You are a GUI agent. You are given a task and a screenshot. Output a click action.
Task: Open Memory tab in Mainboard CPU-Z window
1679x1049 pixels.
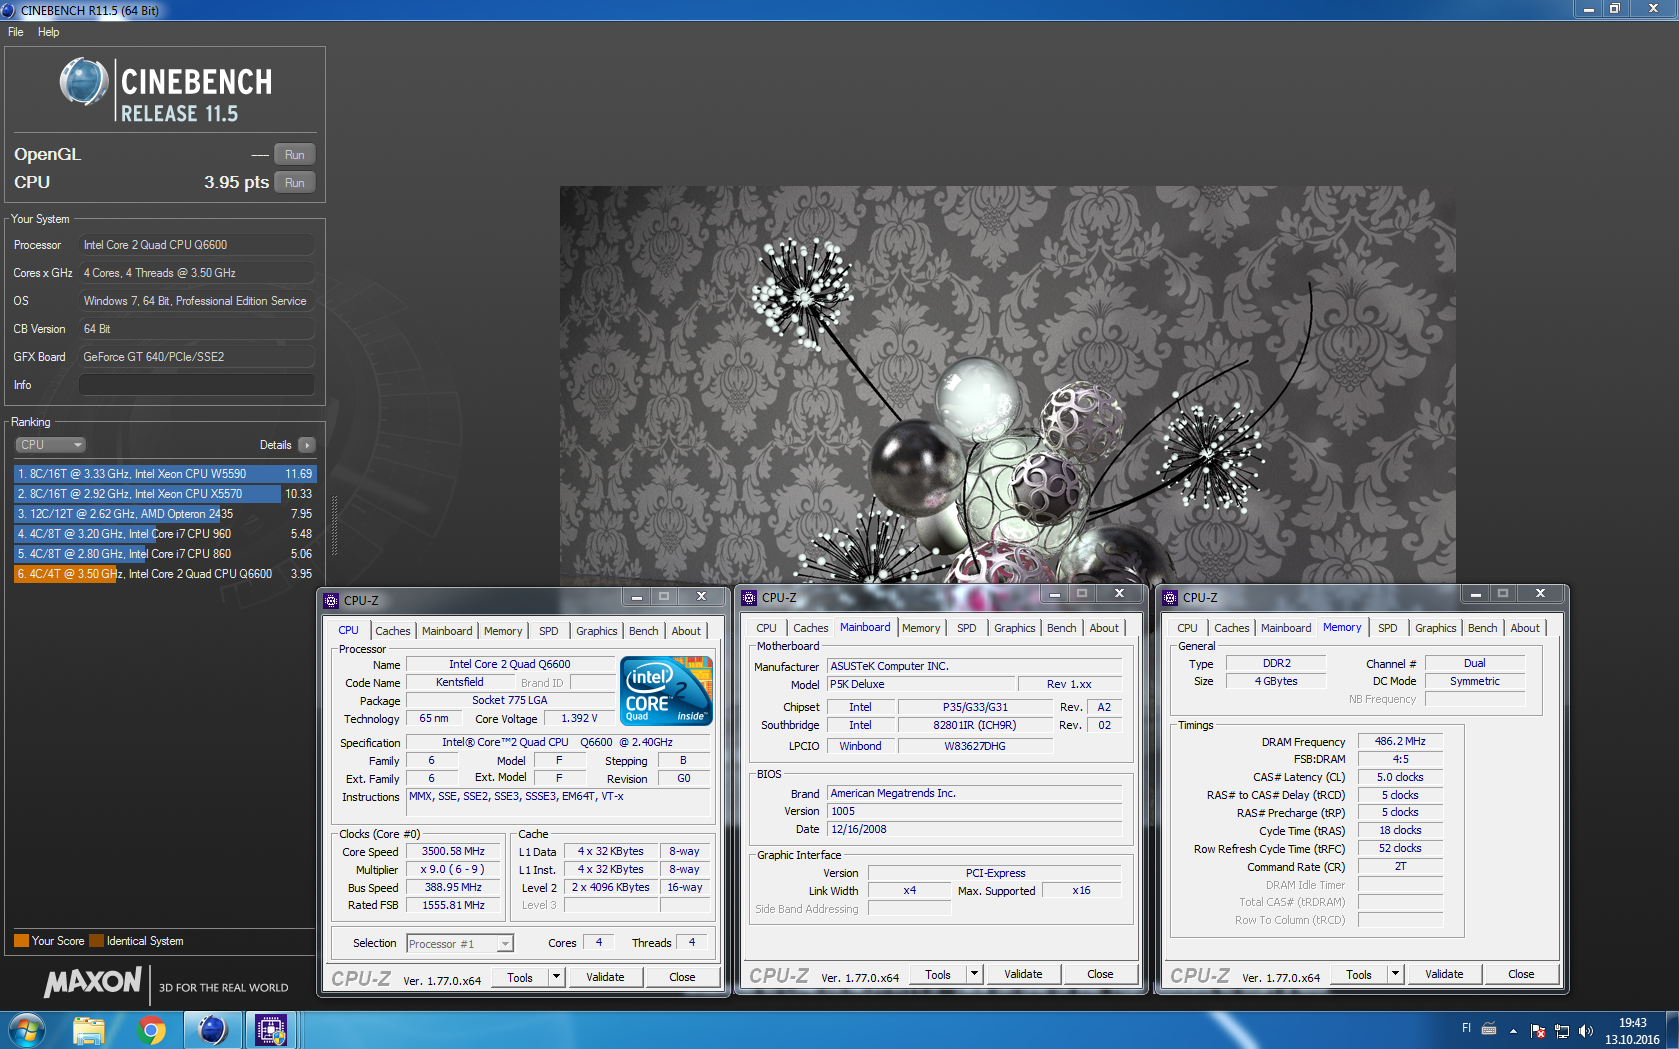(x=921, y=628)
